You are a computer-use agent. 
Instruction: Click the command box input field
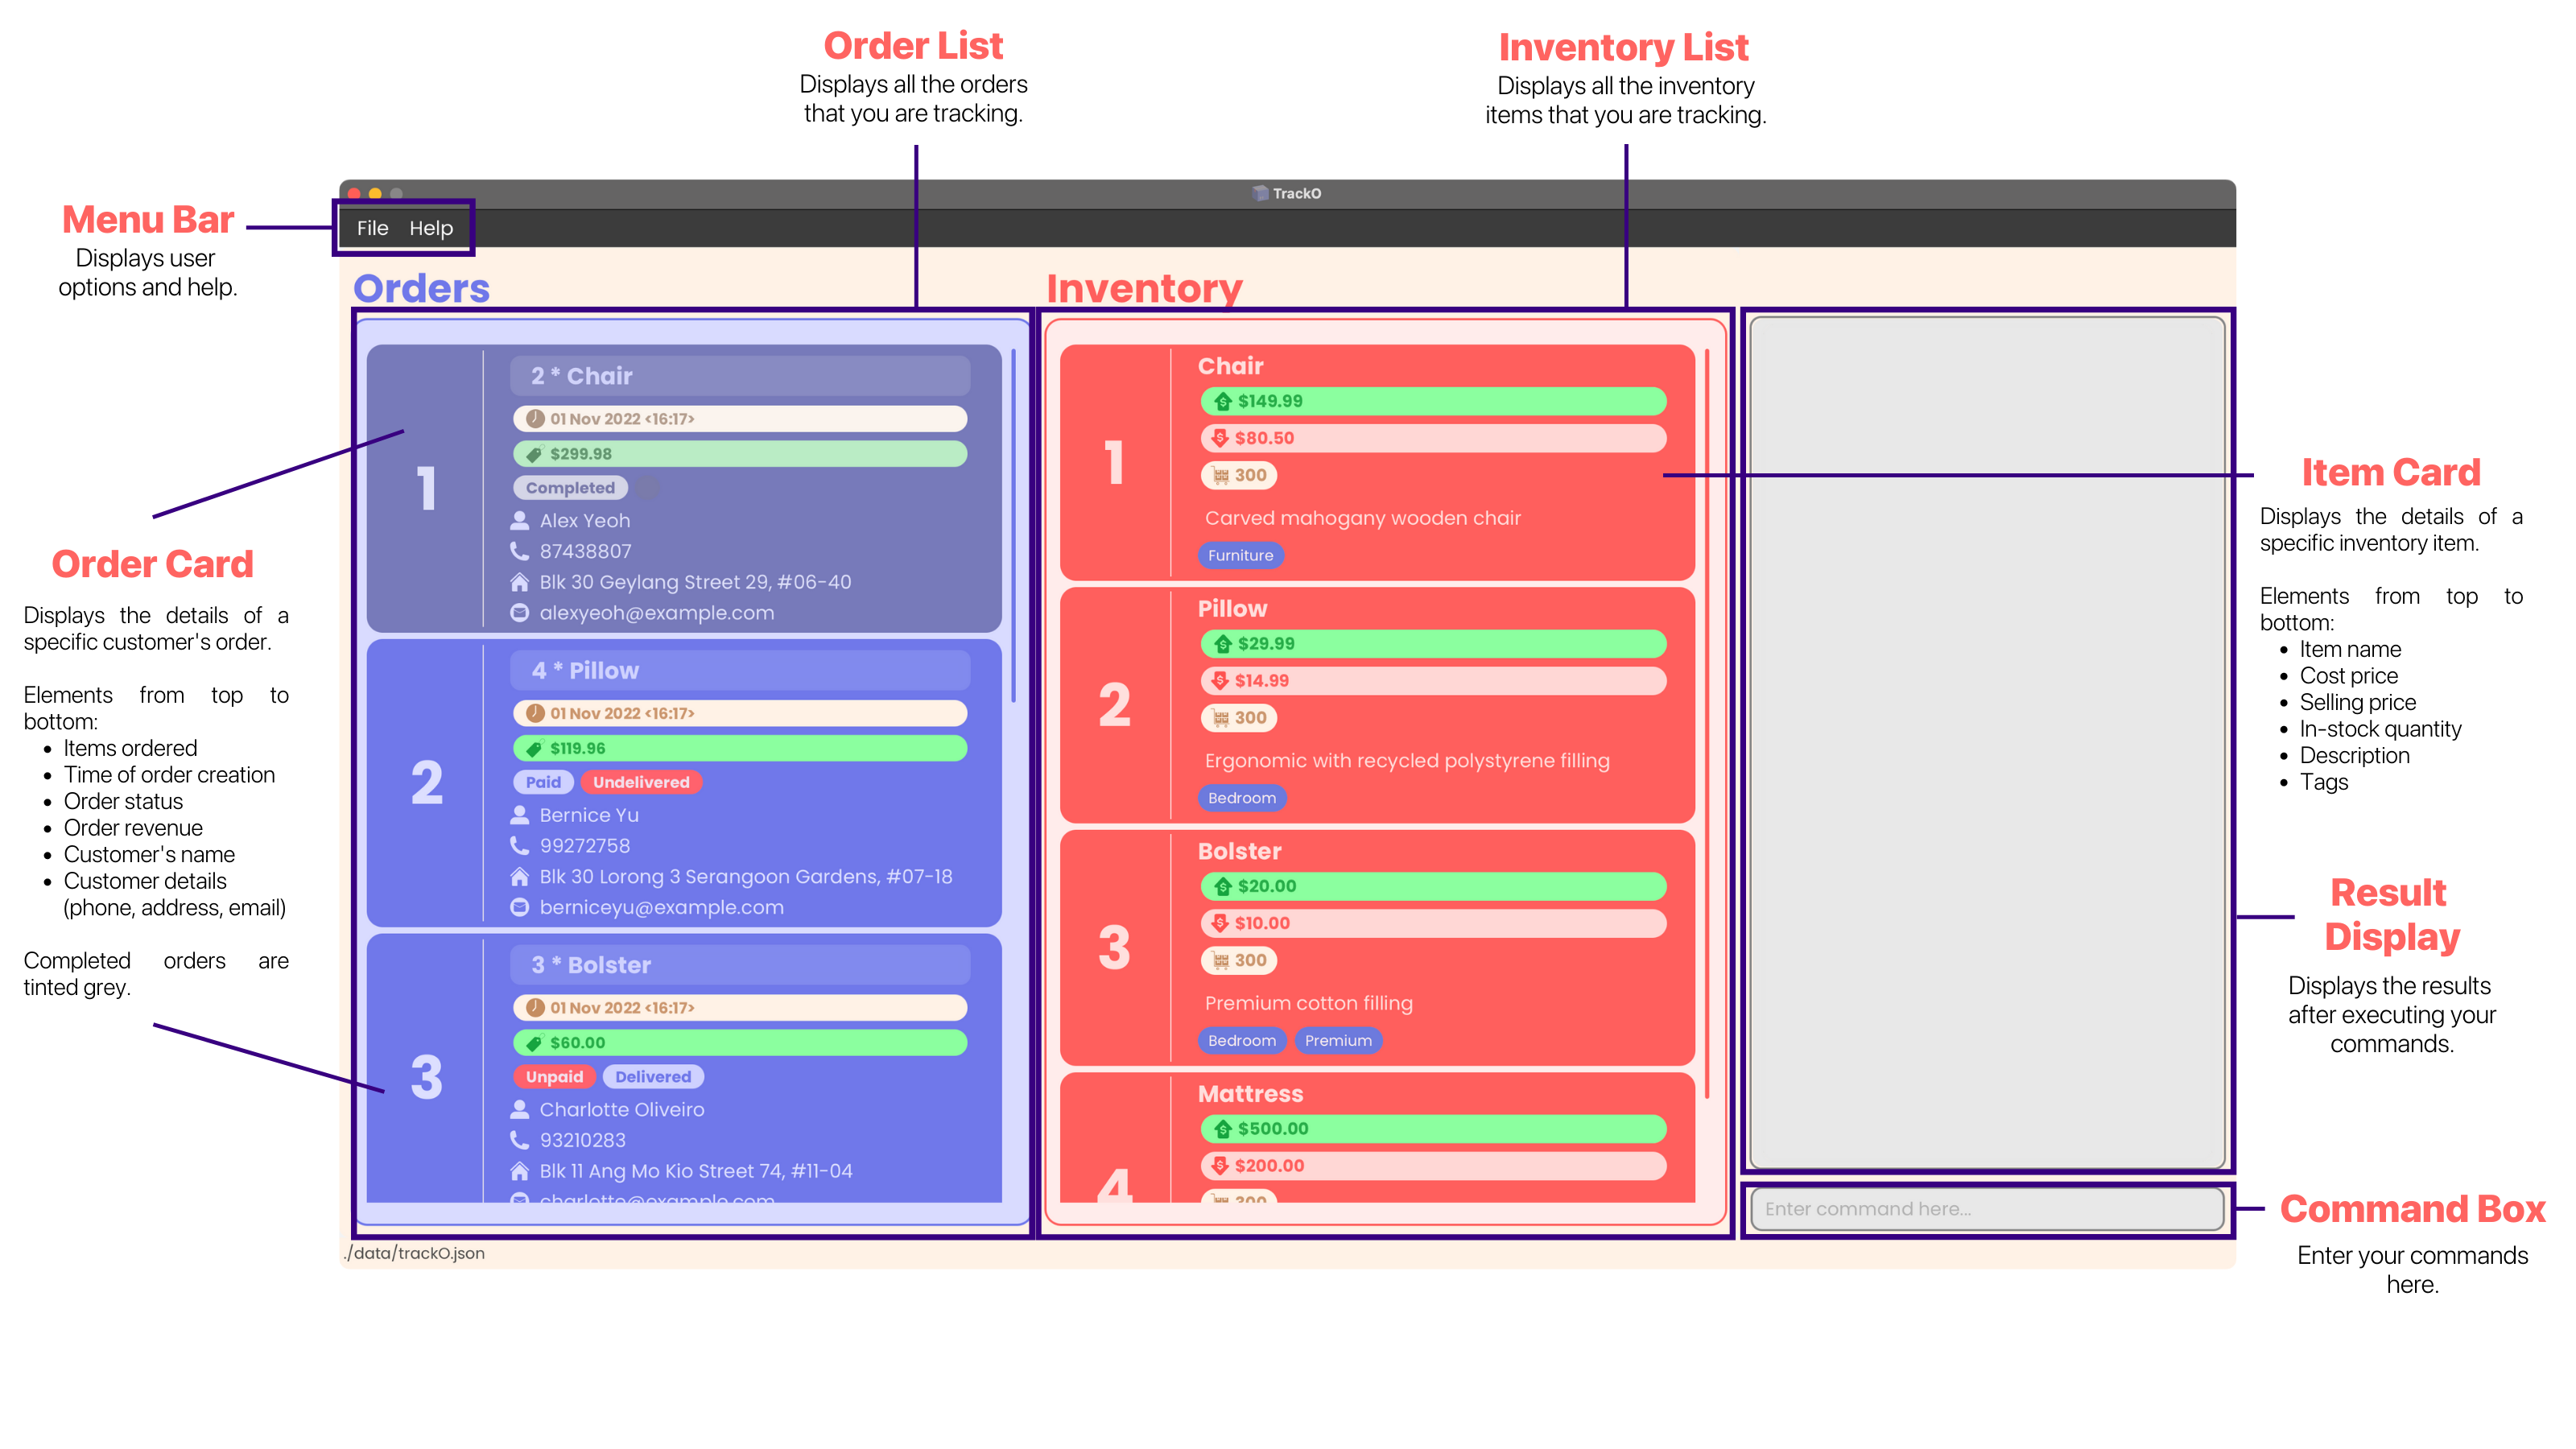point(1987,1209)
